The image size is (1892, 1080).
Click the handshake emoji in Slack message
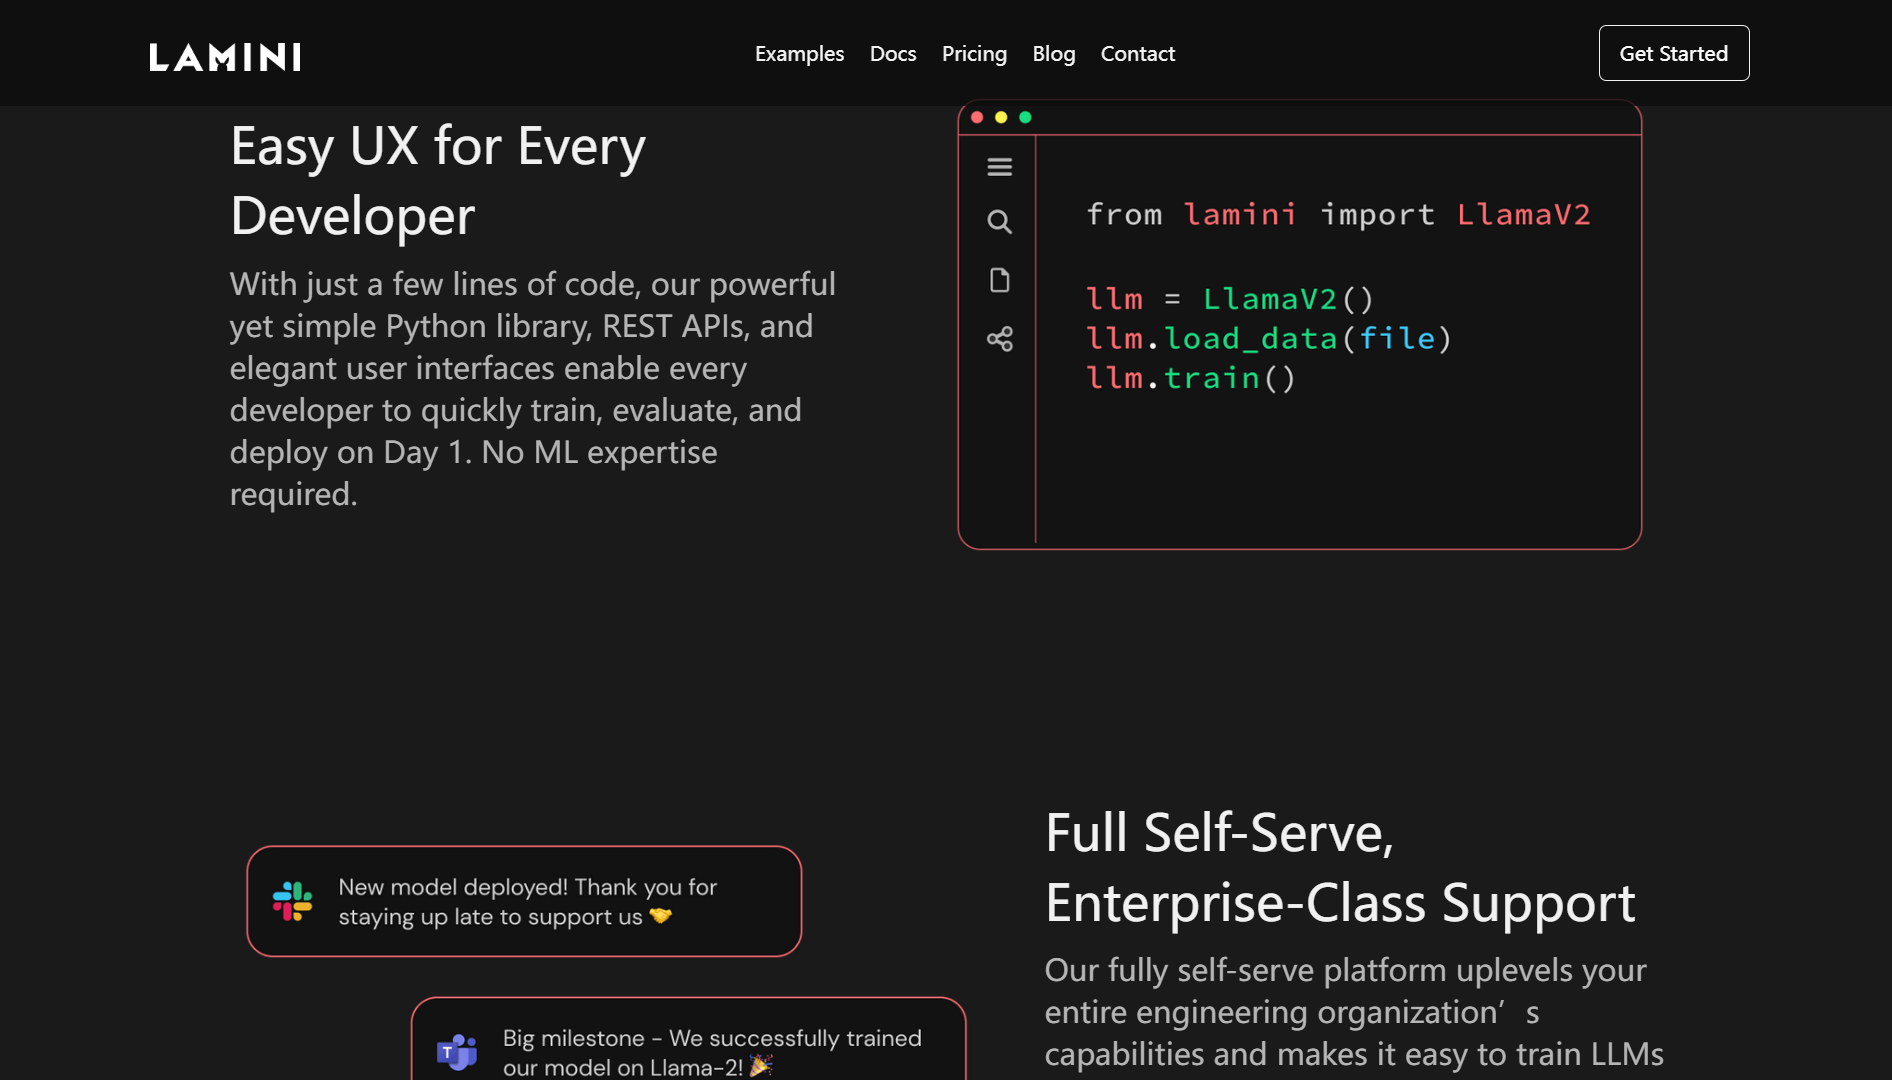(x=660, y=916)
